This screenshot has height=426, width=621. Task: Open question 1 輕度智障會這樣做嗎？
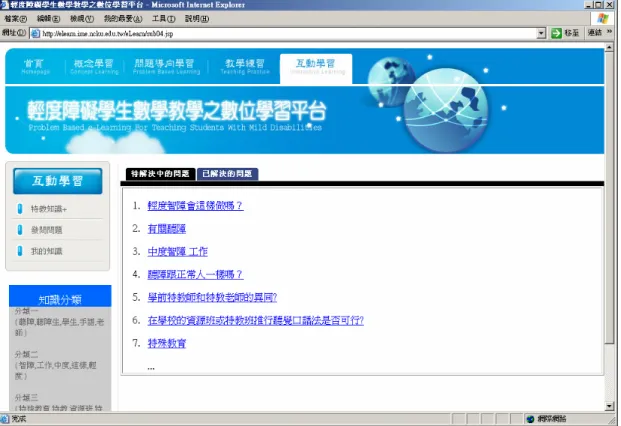click(195, 205)
